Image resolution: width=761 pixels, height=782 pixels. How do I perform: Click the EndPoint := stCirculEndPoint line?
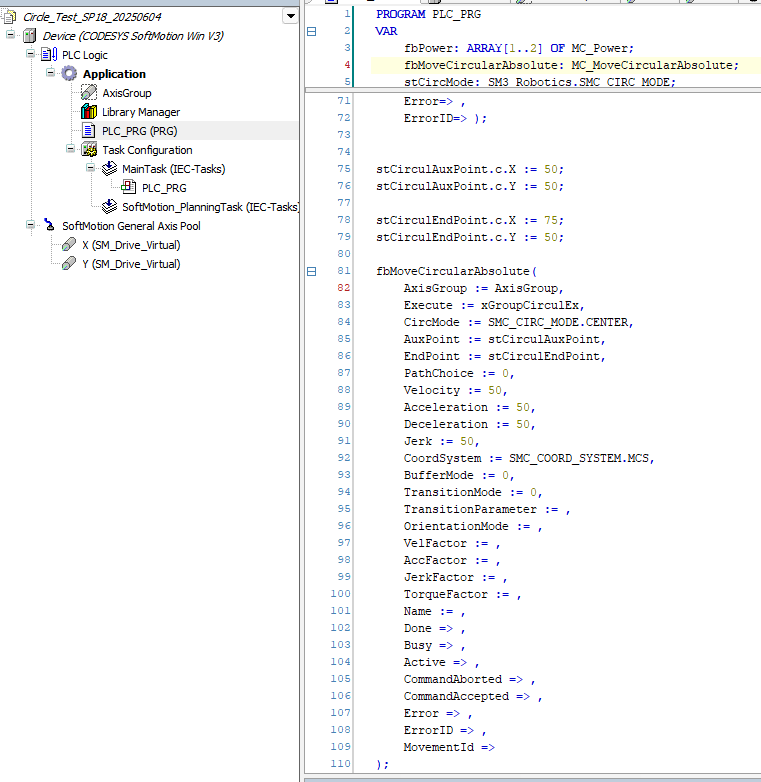pyautogui.click(x=504, y=356)
